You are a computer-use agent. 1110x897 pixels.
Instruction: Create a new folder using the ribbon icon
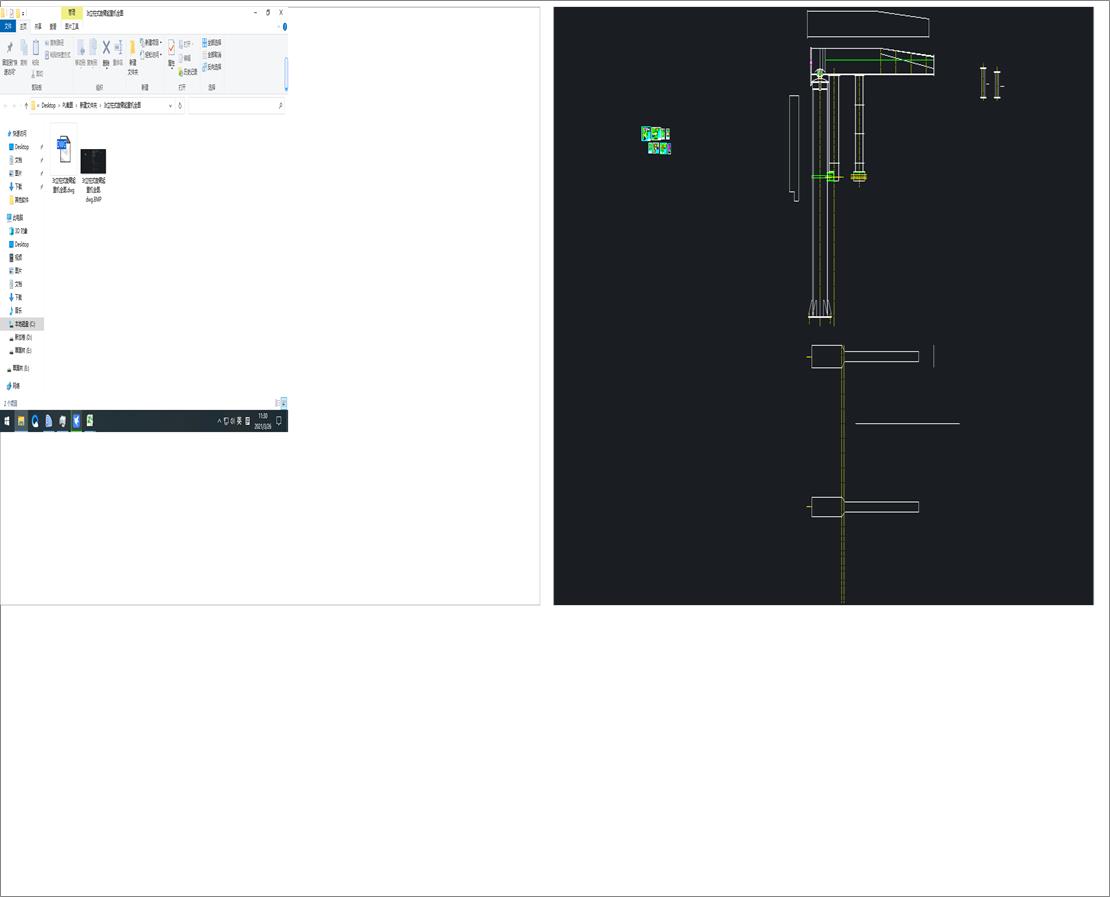tap(132, 48)
